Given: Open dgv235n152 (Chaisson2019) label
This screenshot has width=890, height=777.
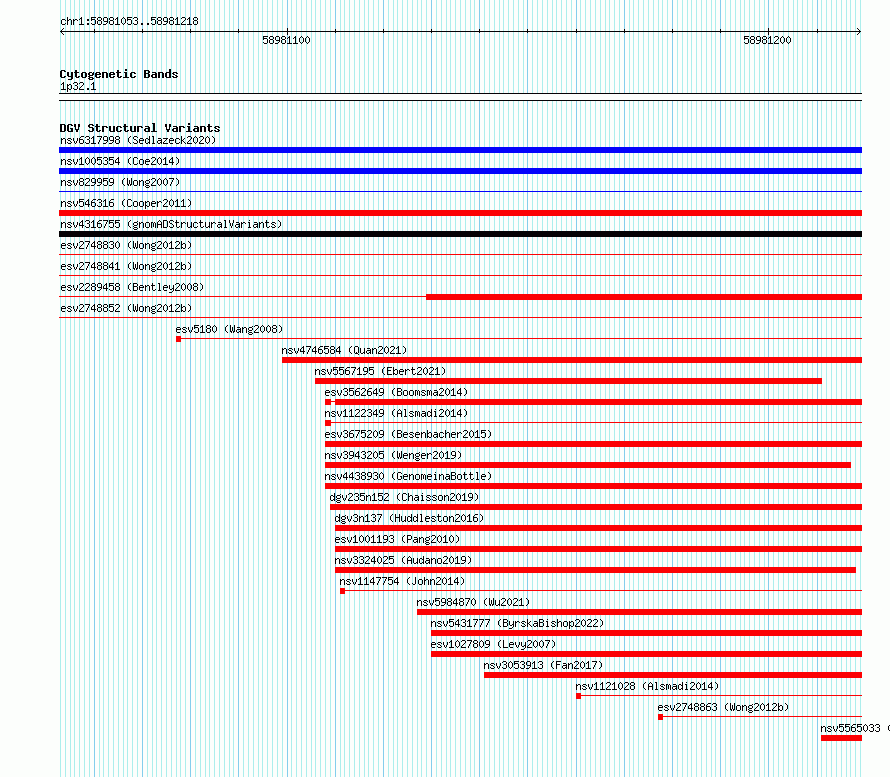Looking at the screenshot, I should (404, 497).
